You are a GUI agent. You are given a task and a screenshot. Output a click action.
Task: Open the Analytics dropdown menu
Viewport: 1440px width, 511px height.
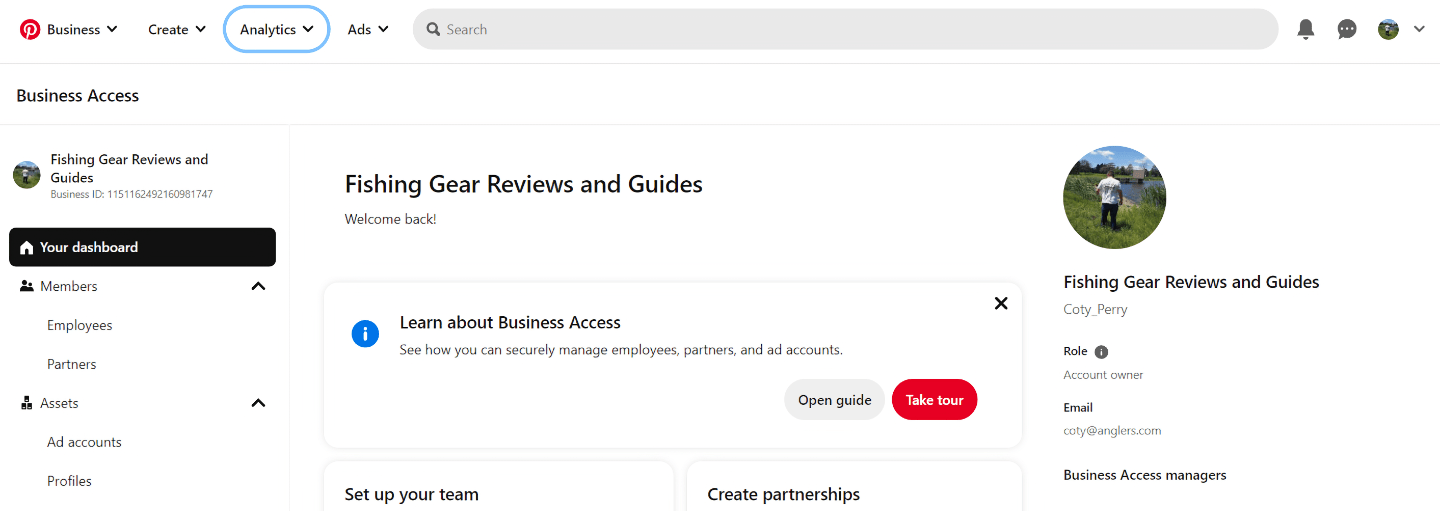pyautogui.click(x=277, y=29)
